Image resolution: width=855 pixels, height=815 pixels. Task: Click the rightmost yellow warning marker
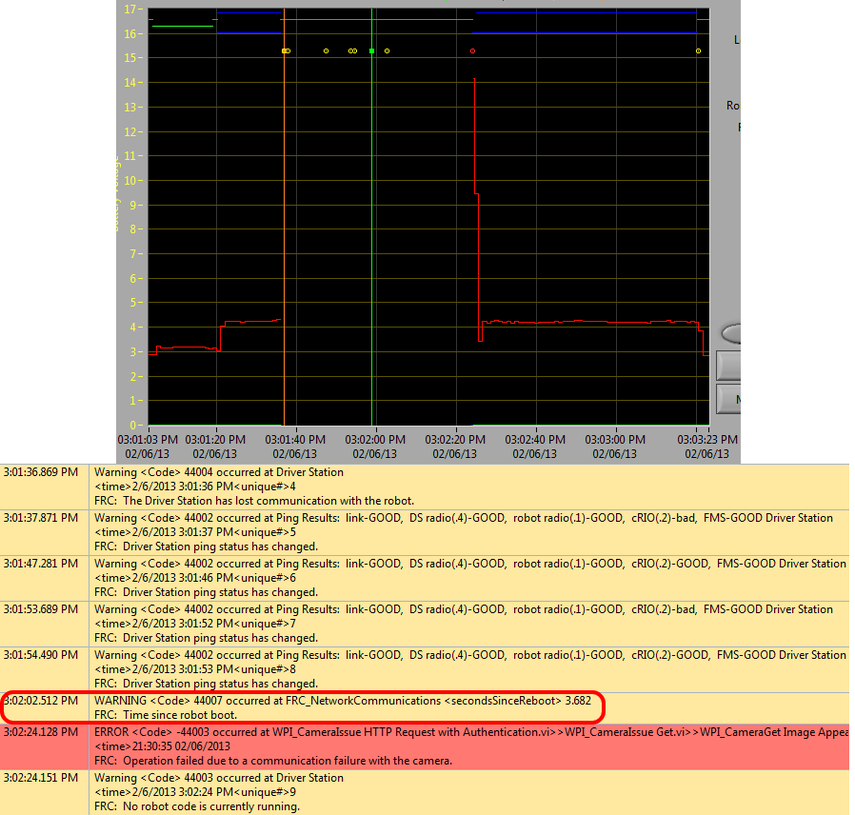pos(698,50)
